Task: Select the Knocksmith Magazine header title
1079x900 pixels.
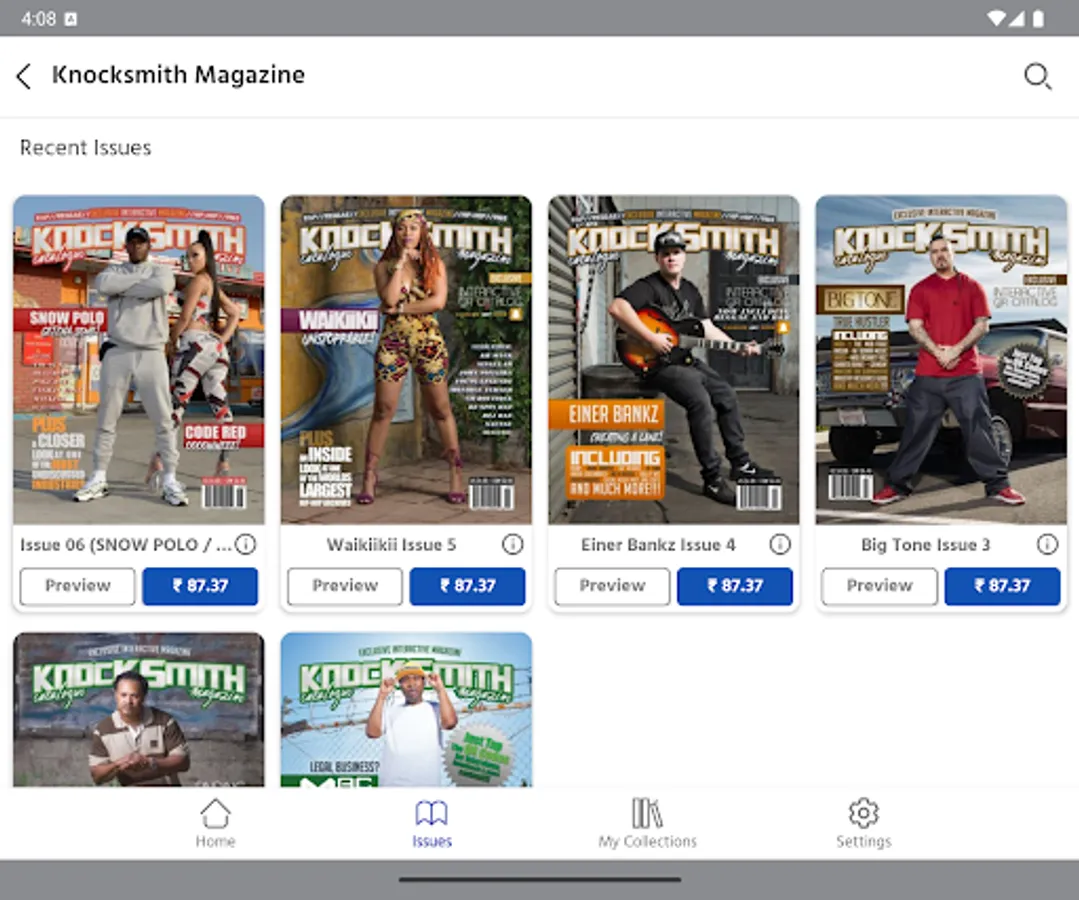Action: tap(178, 74)
